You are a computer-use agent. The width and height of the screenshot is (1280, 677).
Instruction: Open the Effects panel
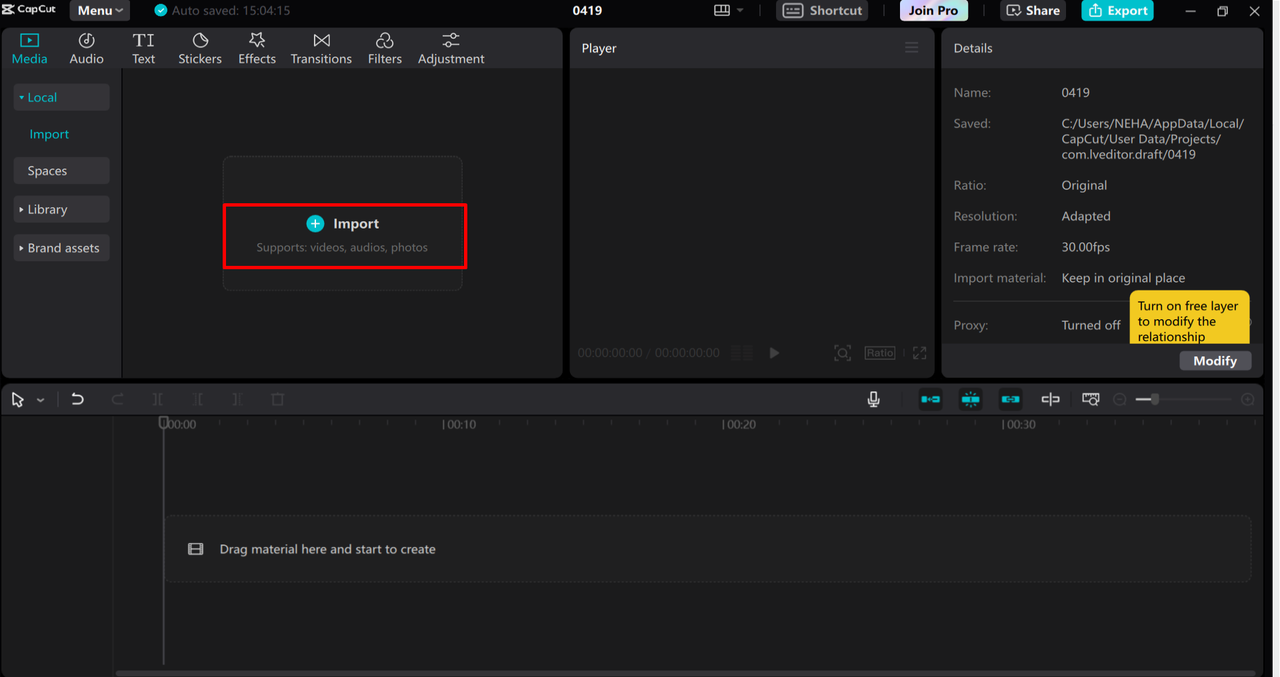click(257, 48)
